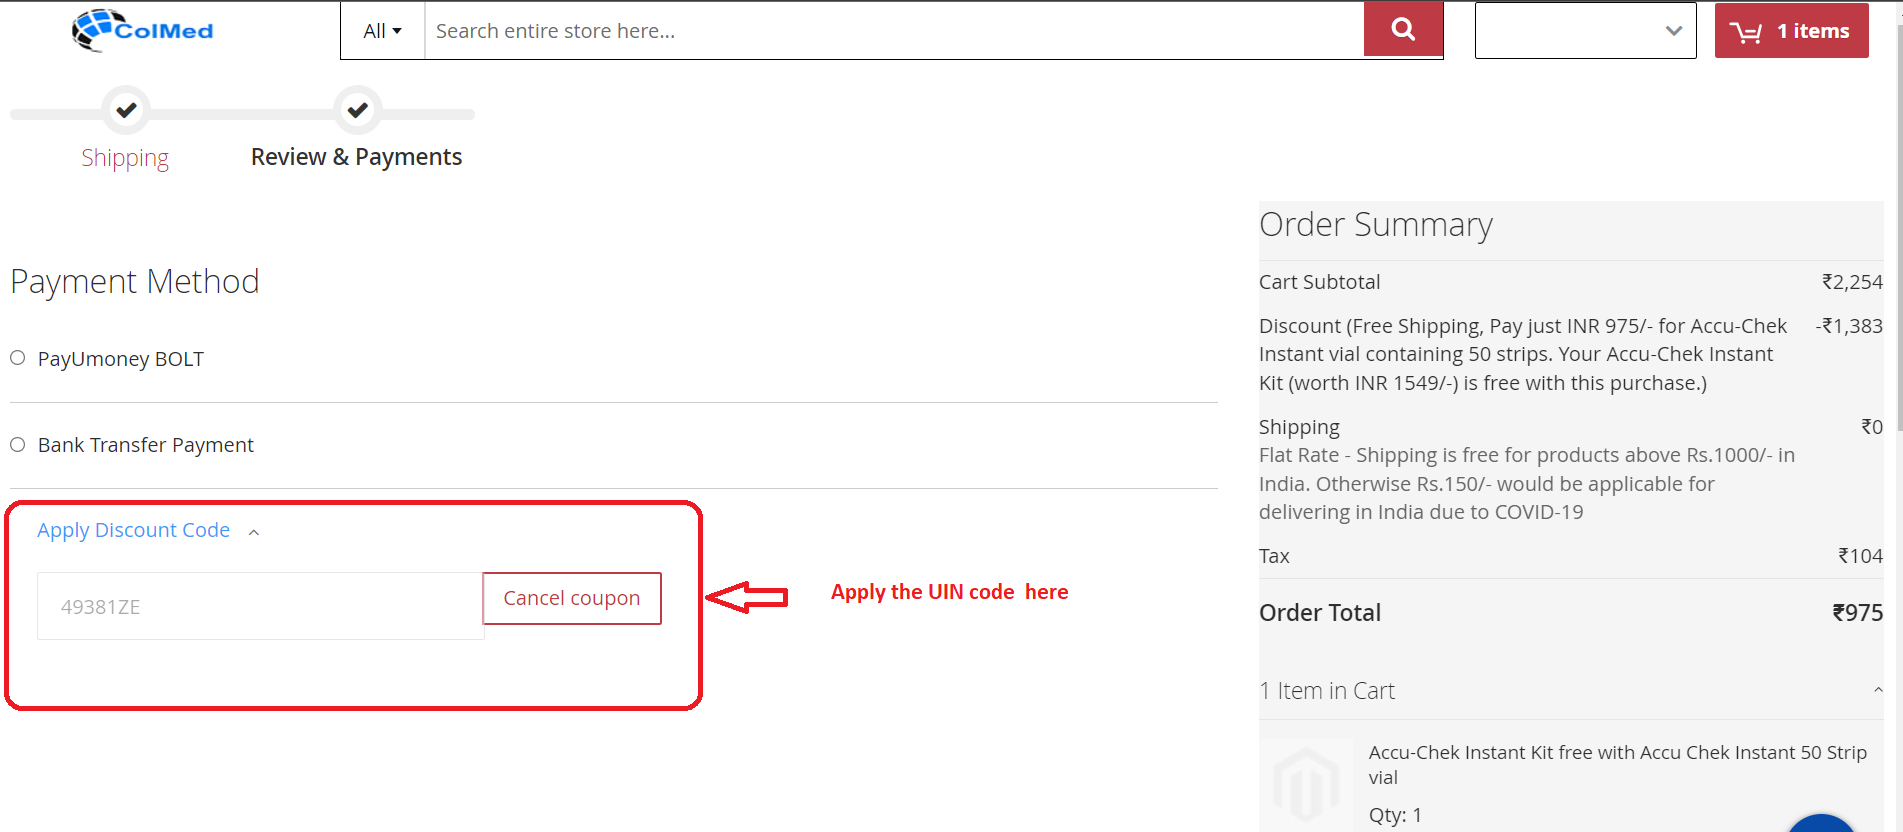This screenshot has height=832, width=1903.
Task: Select the Review & Payments step label
Action: point(356,157)
